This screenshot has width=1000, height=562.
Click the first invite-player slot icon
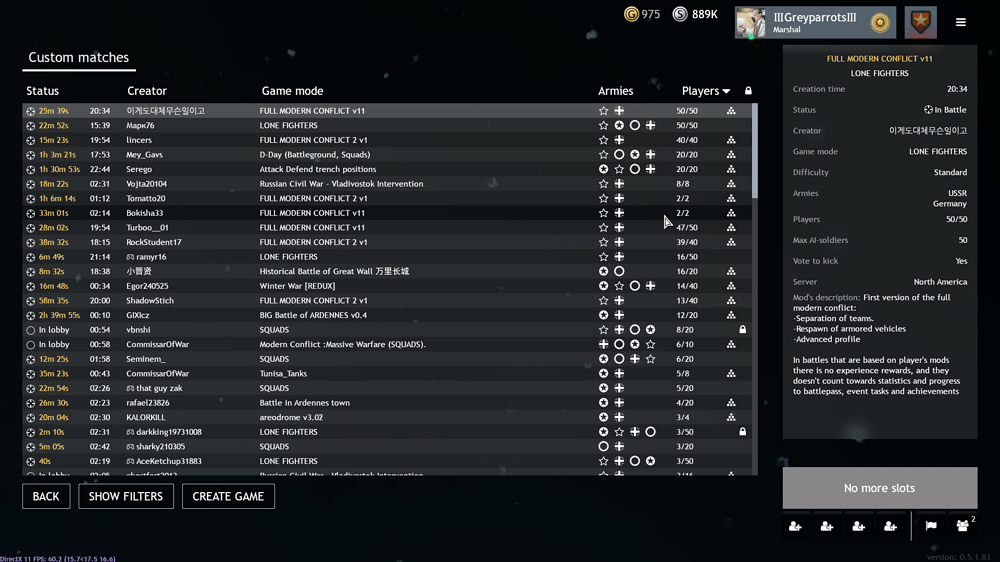coord(795,526)
